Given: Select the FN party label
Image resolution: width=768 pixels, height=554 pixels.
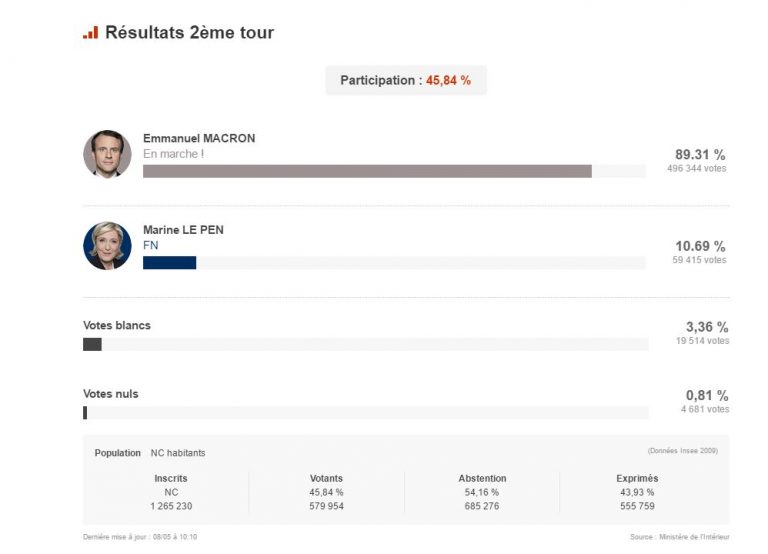Looking at the screenshot, I should point(151,245).
